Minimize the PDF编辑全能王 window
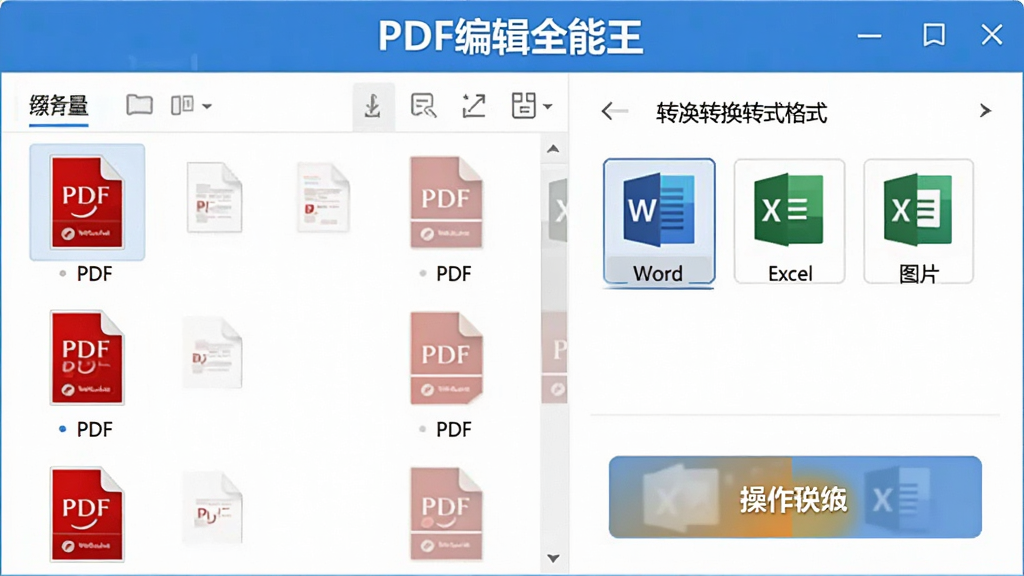 coord(869,35)
